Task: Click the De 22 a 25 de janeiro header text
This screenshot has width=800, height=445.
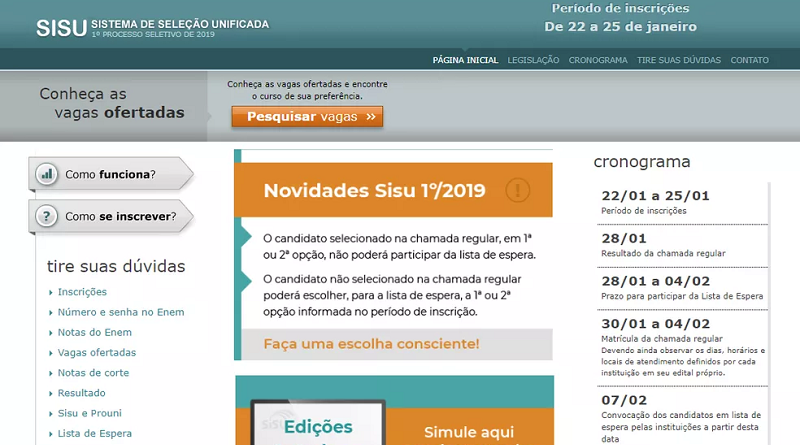Action: click(x=620, y=27)
